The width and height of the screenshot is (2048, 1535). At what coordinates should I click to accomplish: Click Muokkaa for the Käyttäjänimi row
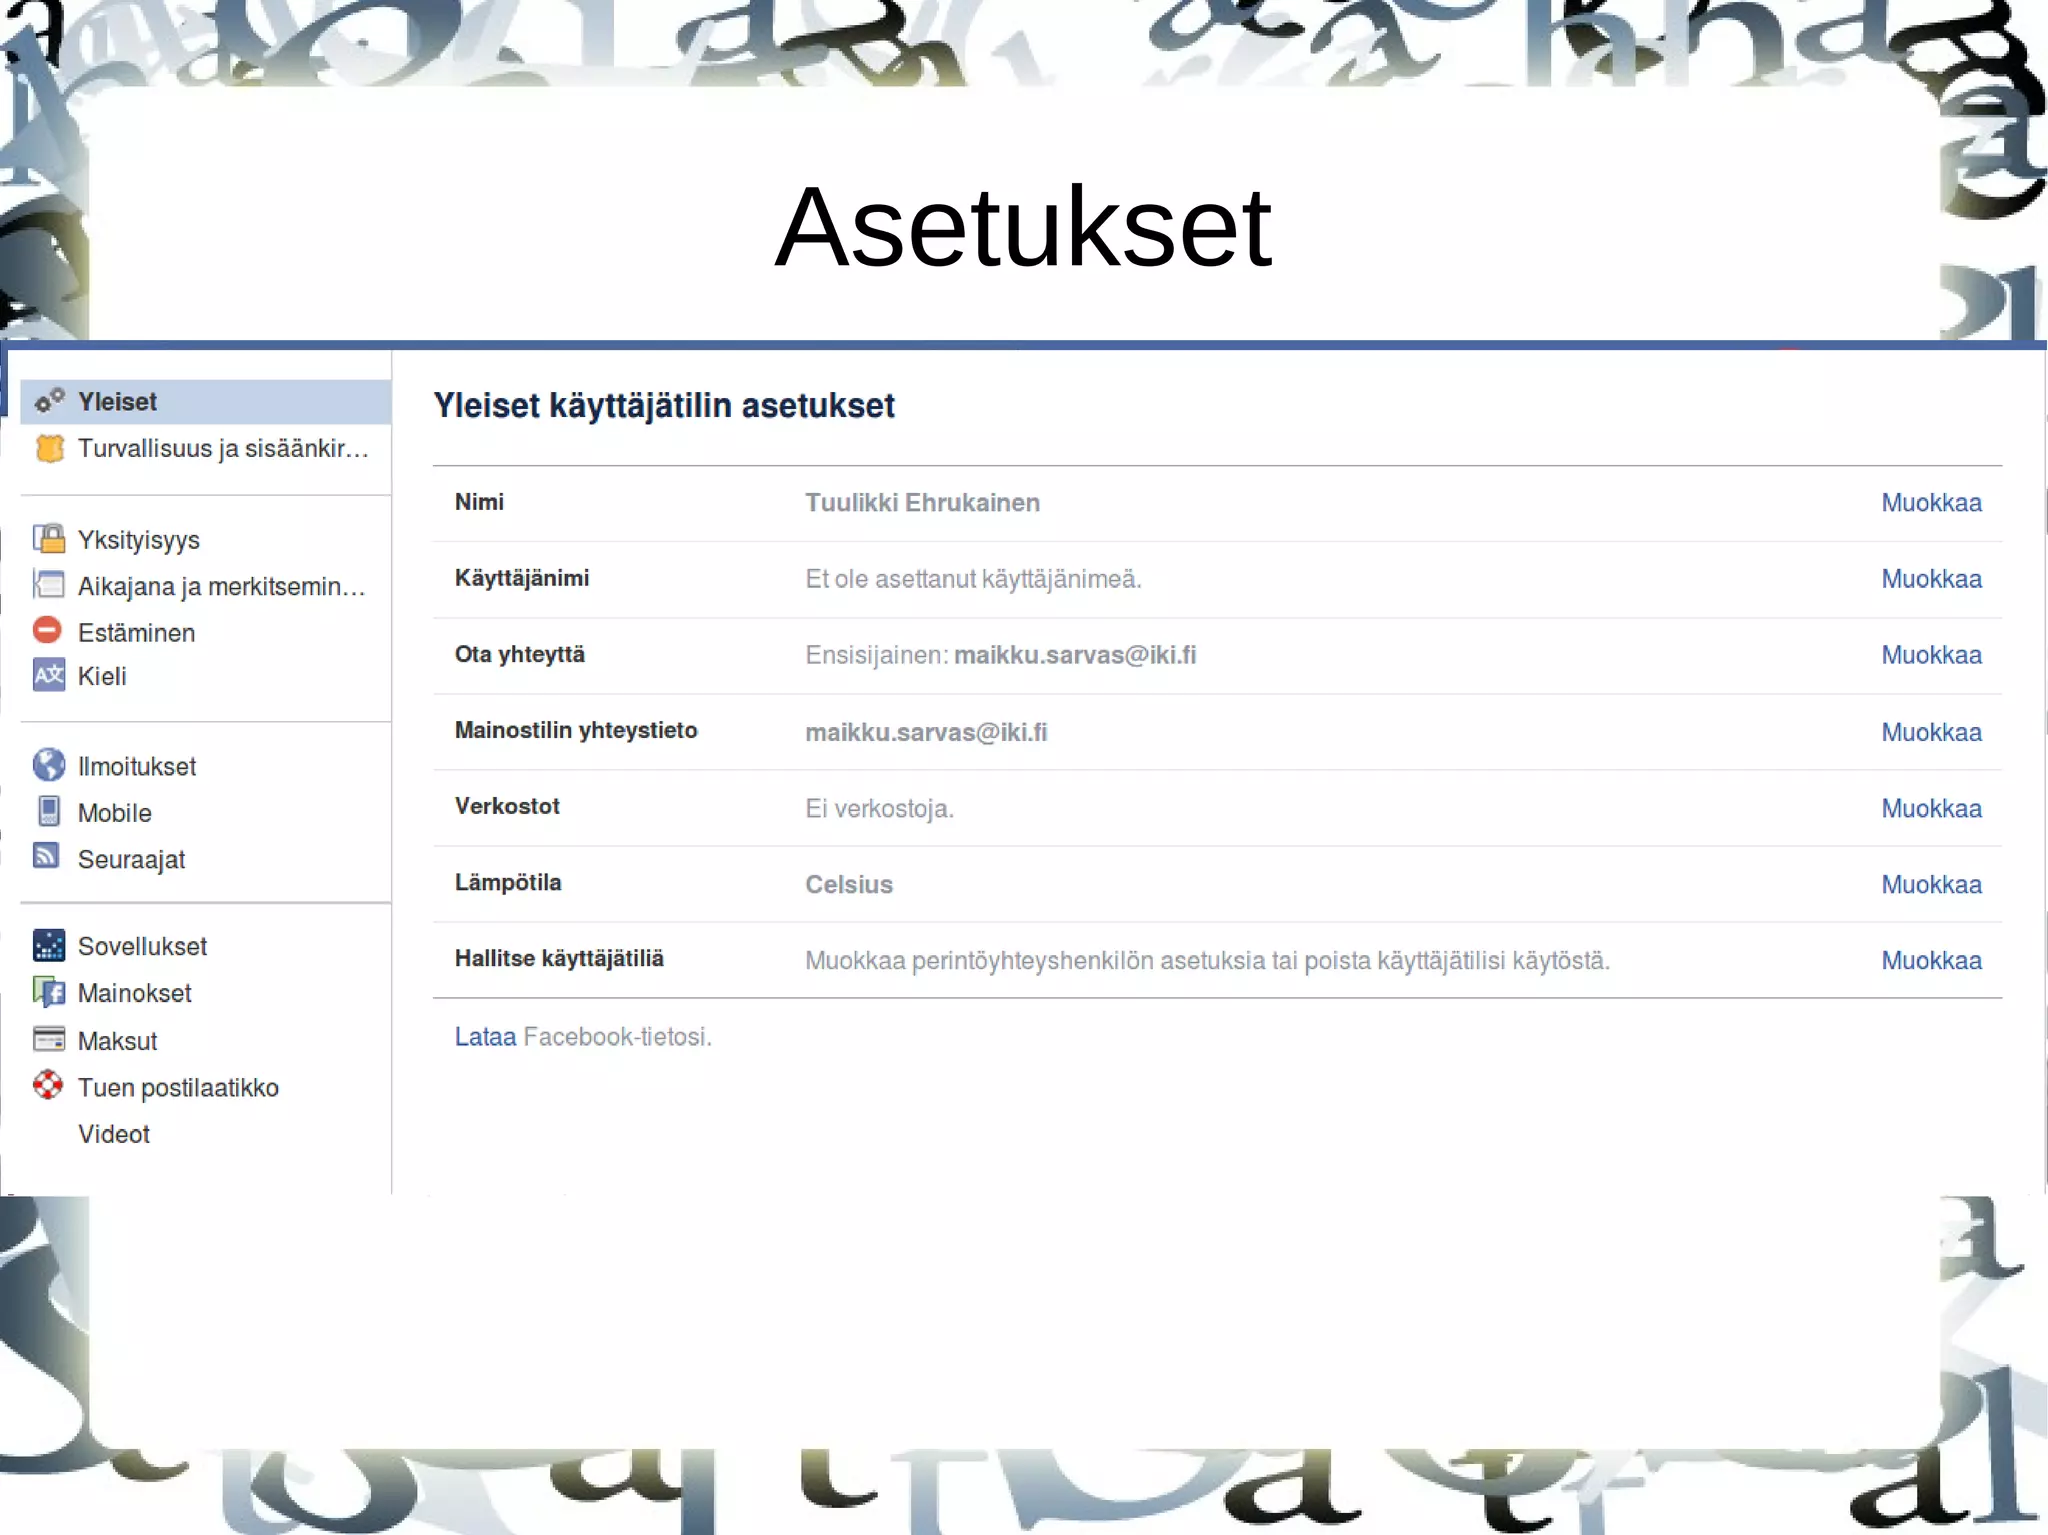point(1931,578)
